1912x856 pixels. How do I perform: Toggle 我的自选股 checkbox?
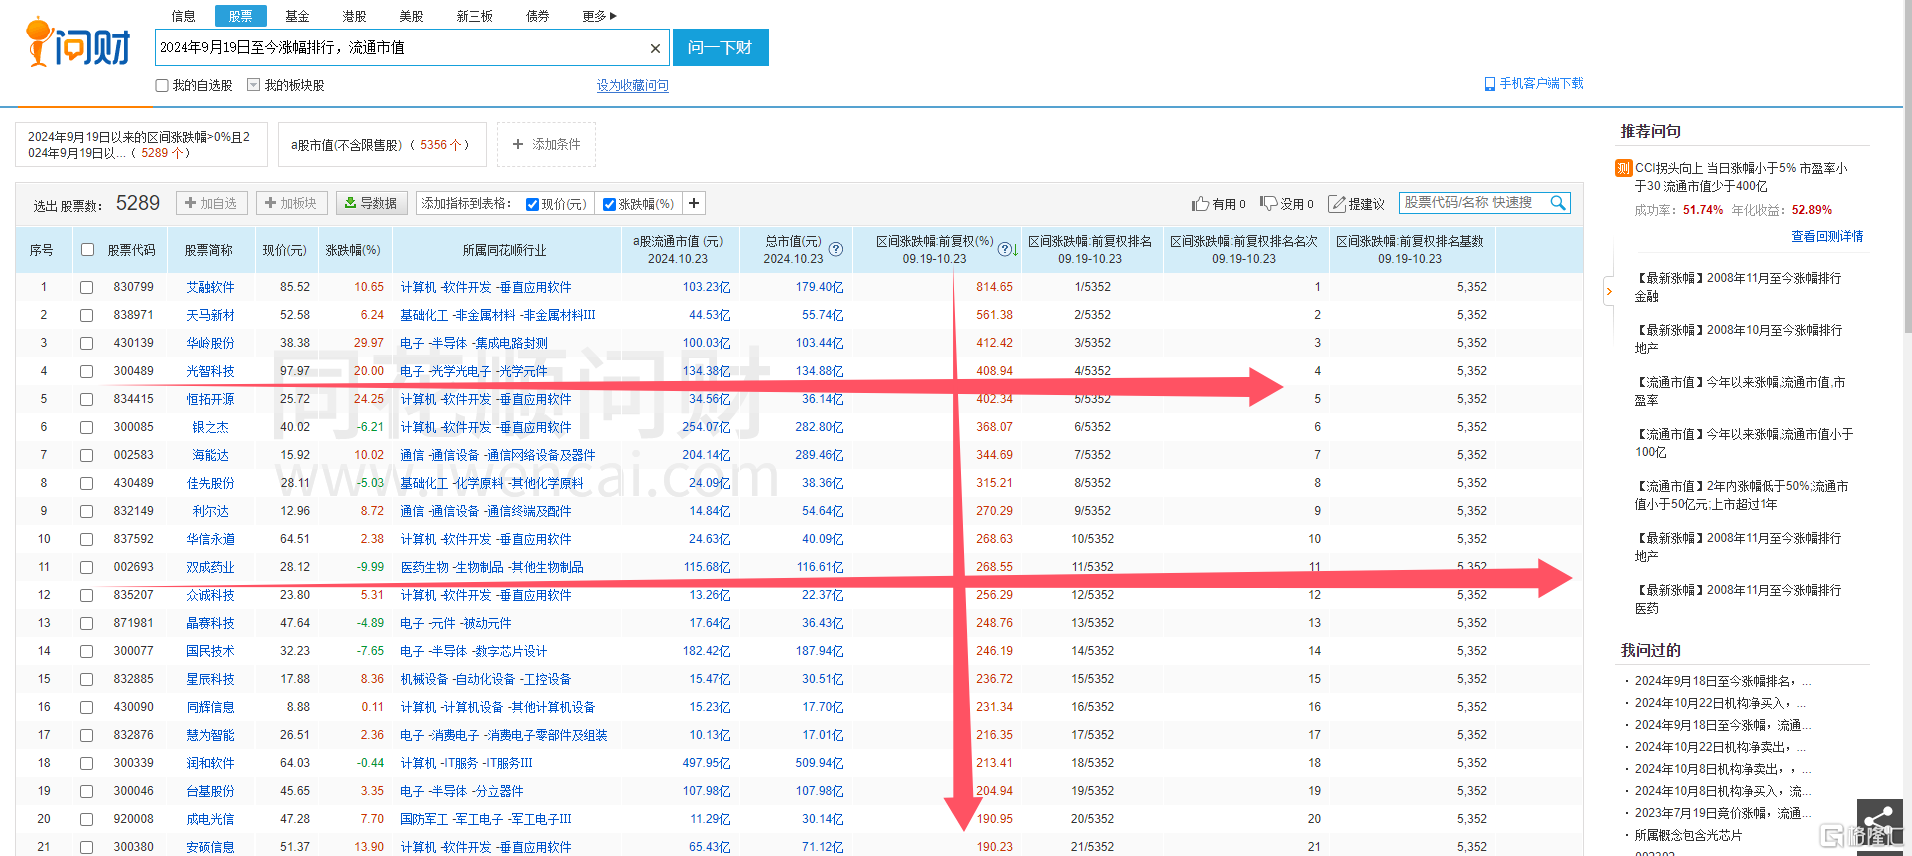[162, 86]
